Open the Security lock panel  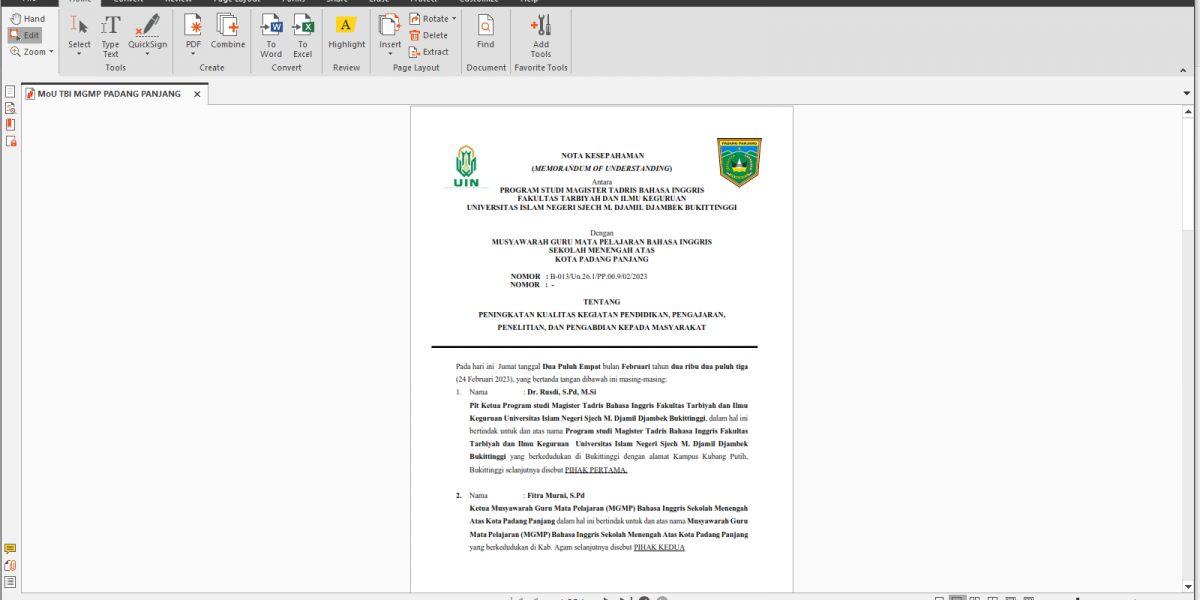(x=11, y=142)
